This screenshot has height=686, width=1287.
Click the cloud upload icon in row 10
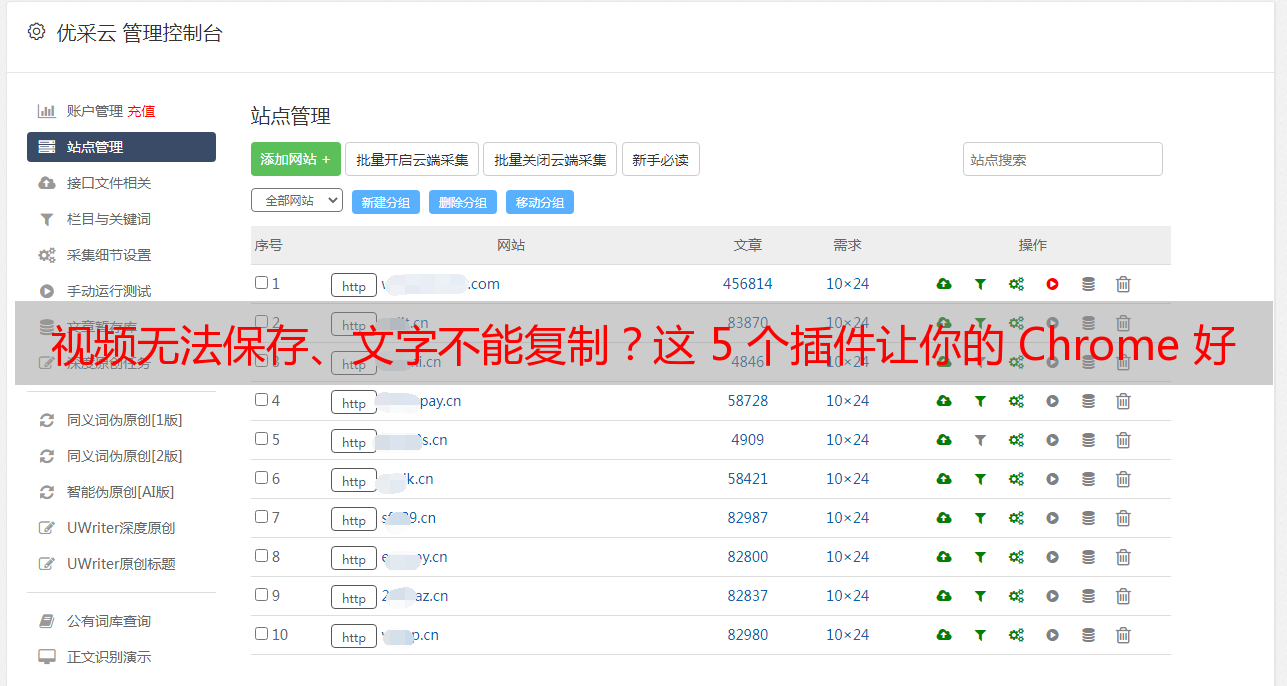(x=944, y=635)
